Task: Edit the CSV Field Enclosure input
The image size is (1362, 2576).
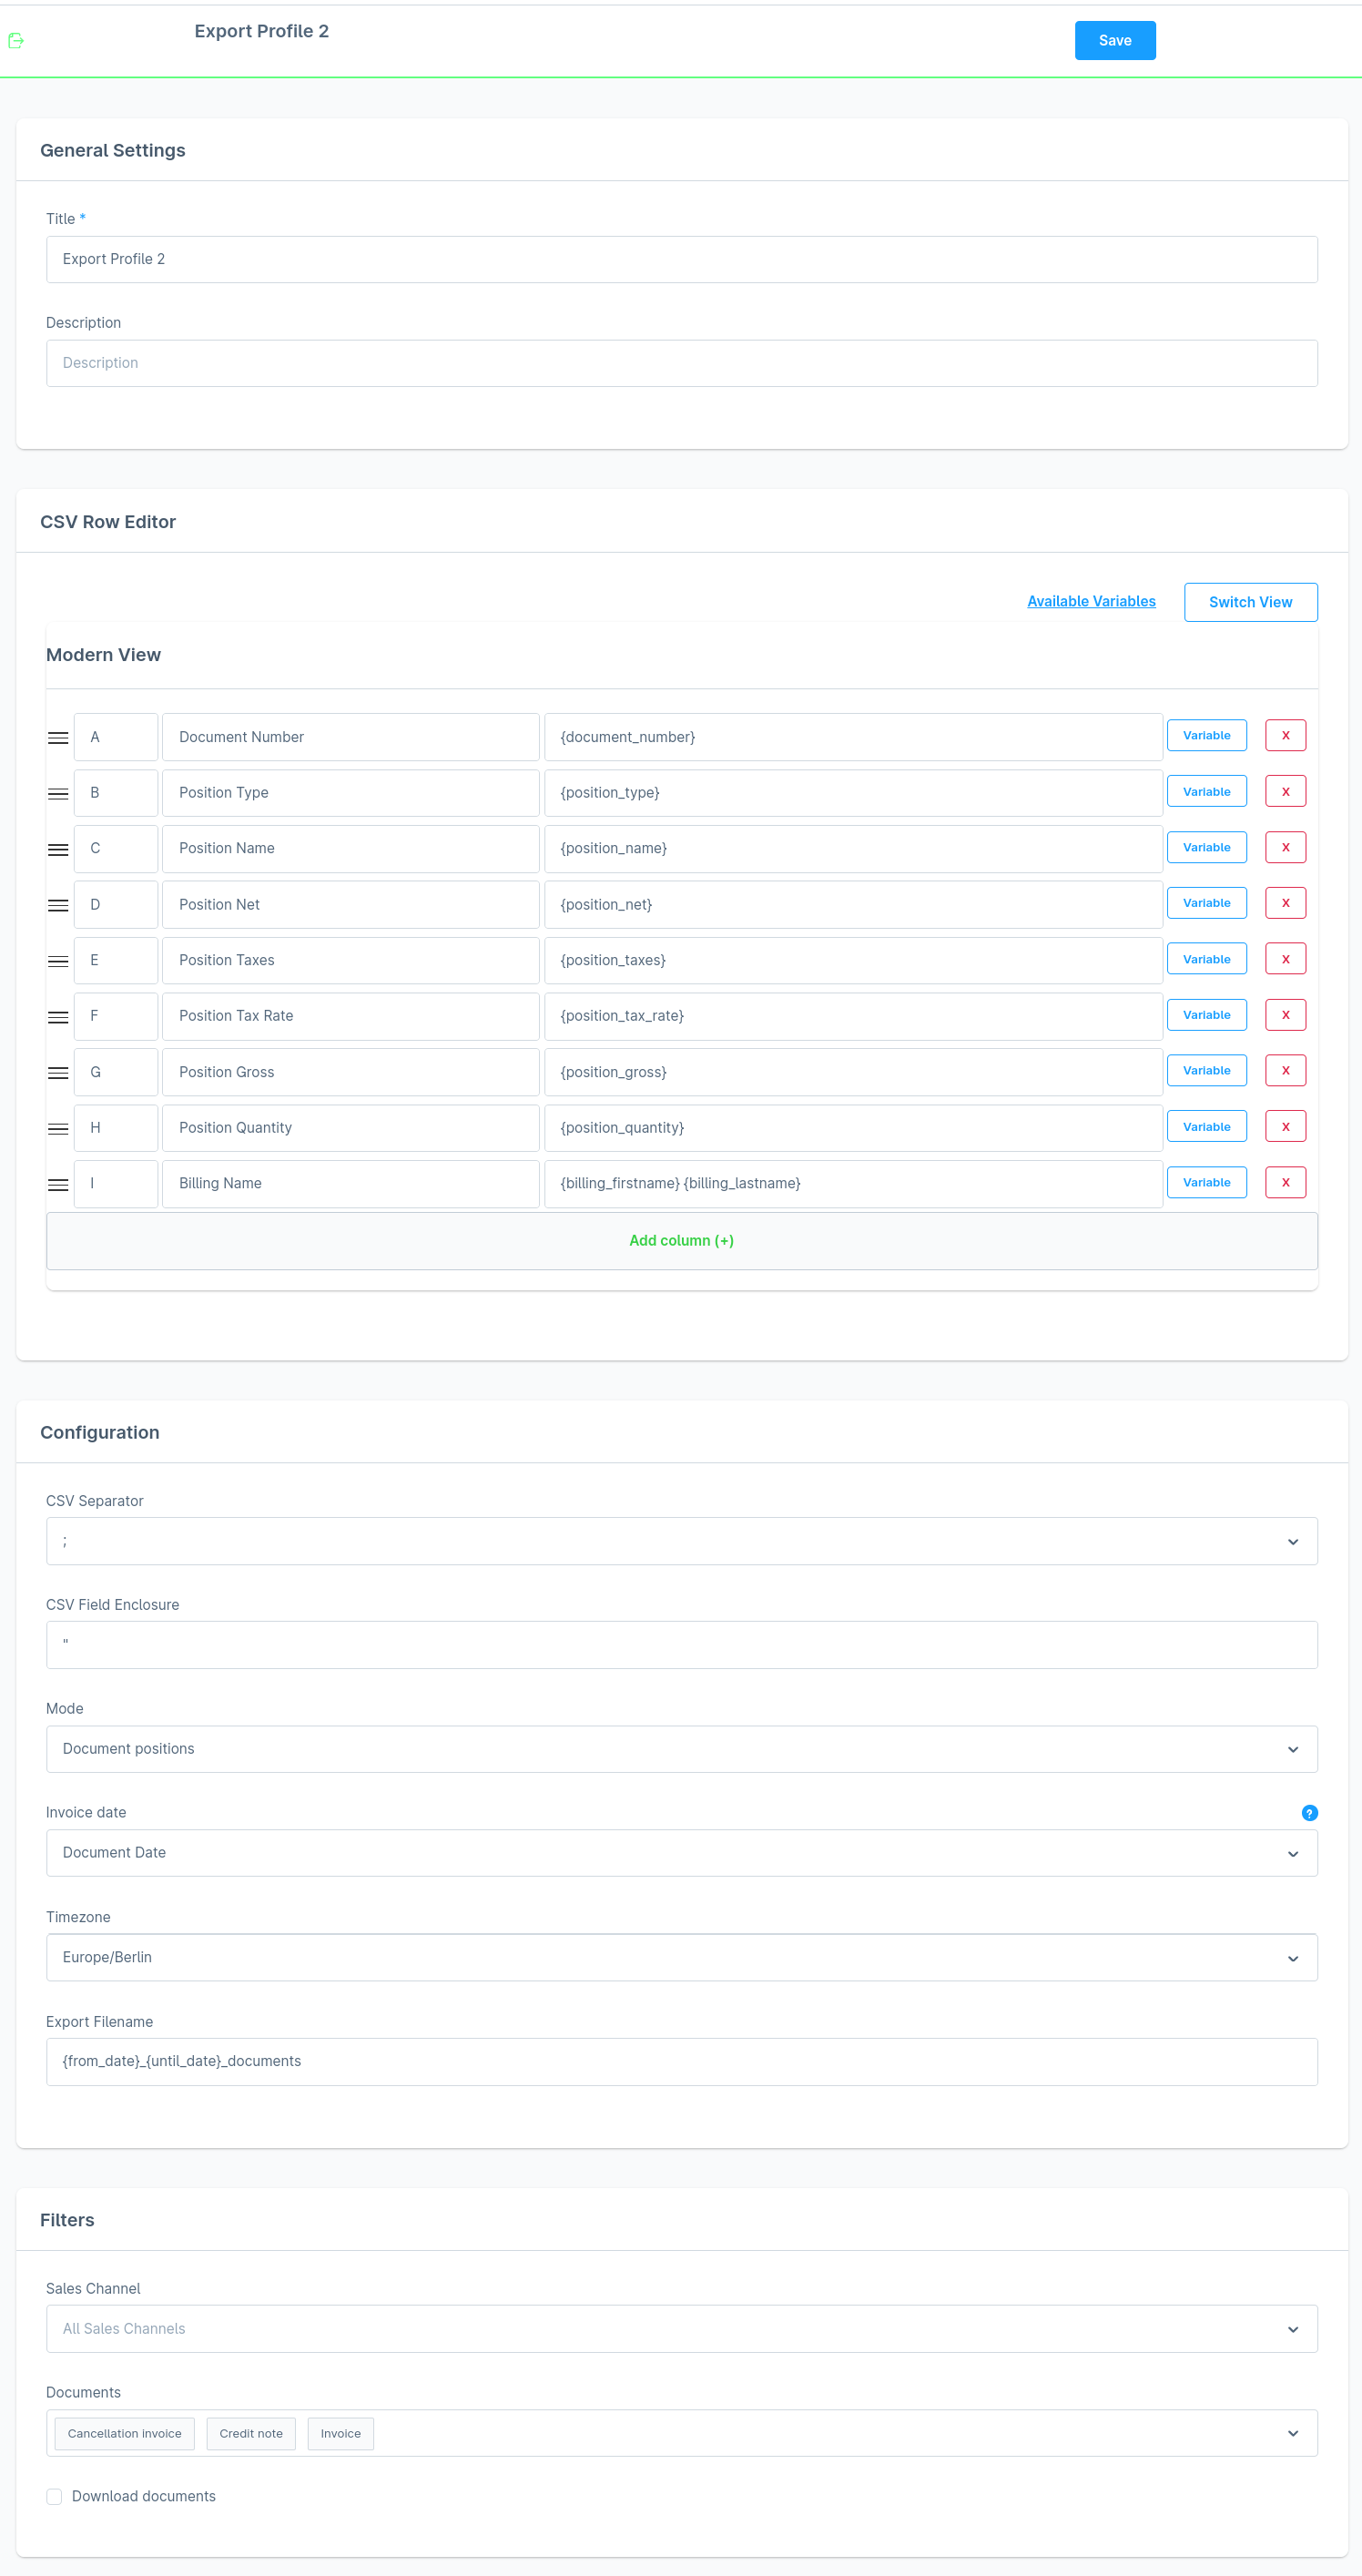Action: (681, 1645)
